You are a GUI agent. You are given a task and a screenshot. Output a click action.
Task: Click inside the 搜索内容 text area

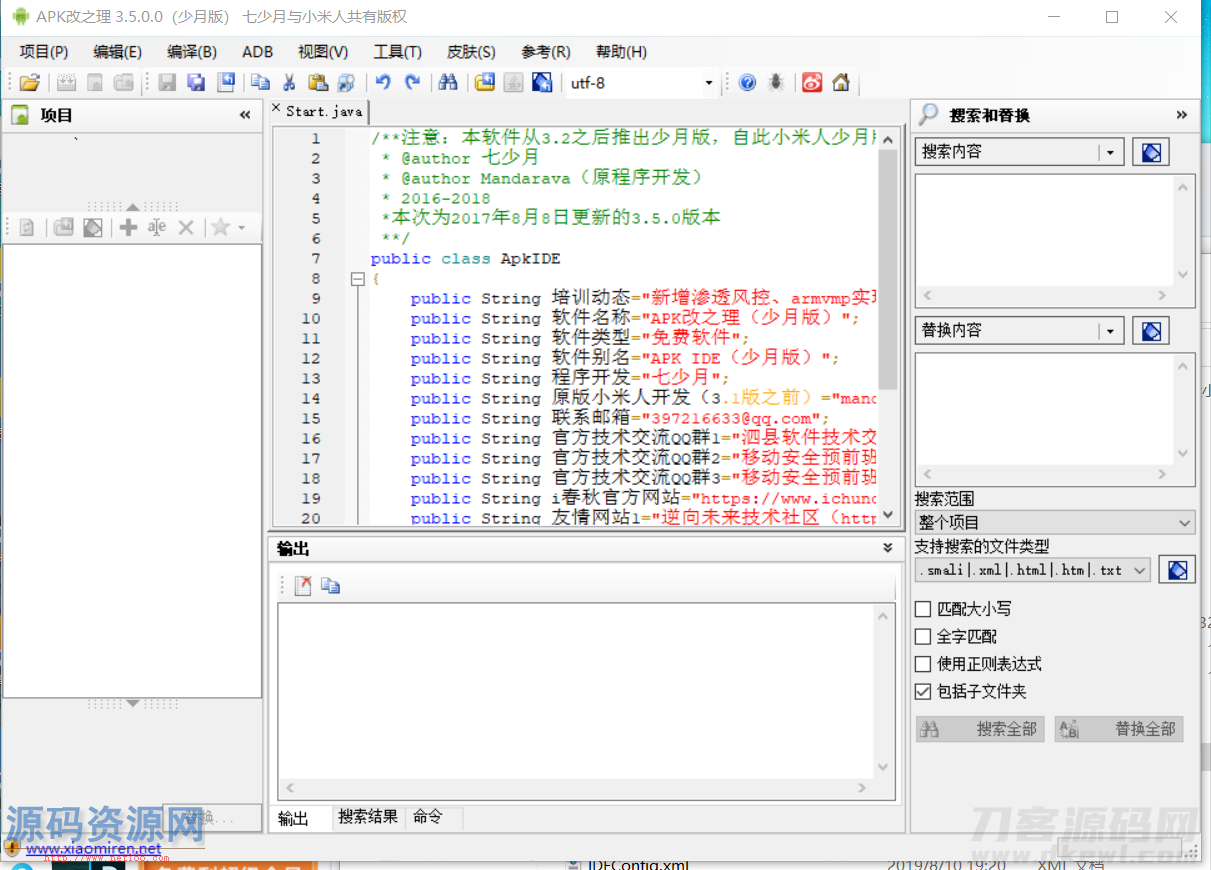click(1045, 231)
